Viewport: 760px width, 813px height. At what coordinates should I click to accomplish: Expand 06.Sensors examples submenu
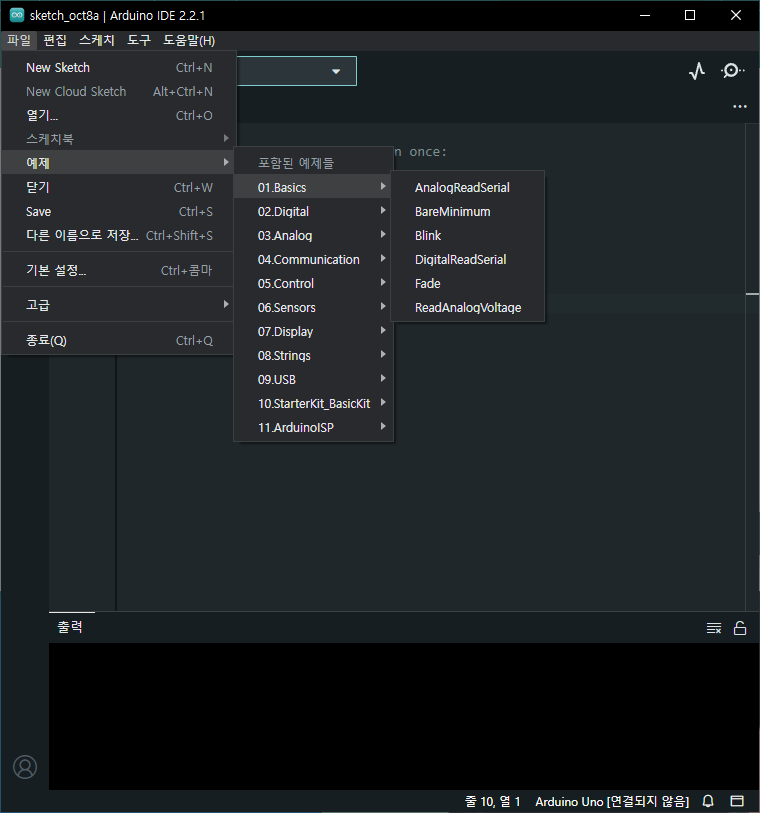(314, 307)
